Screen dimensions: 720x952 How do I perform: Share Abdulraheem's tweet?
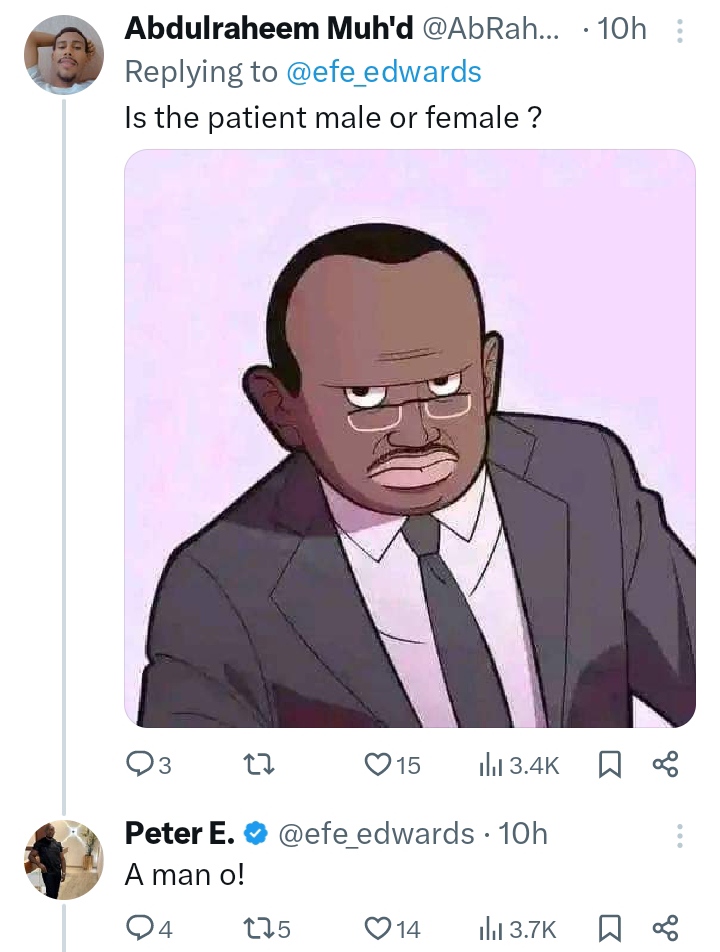665,765
